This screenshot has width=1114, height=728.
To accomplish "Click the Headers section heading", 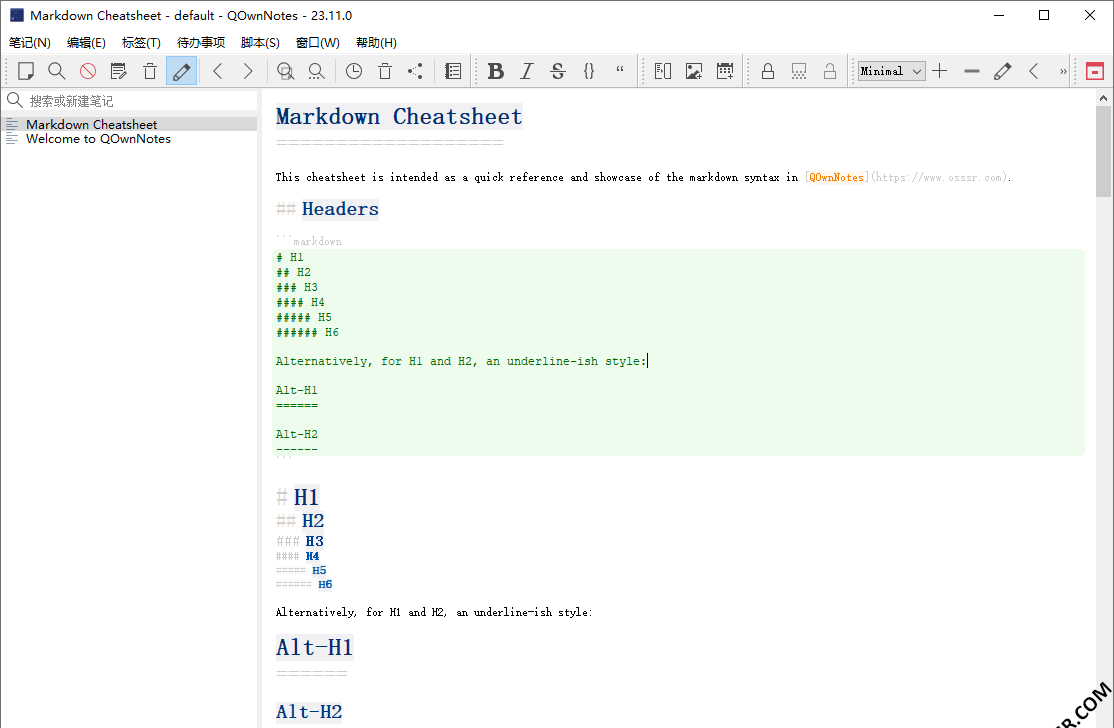I will 340,210.
